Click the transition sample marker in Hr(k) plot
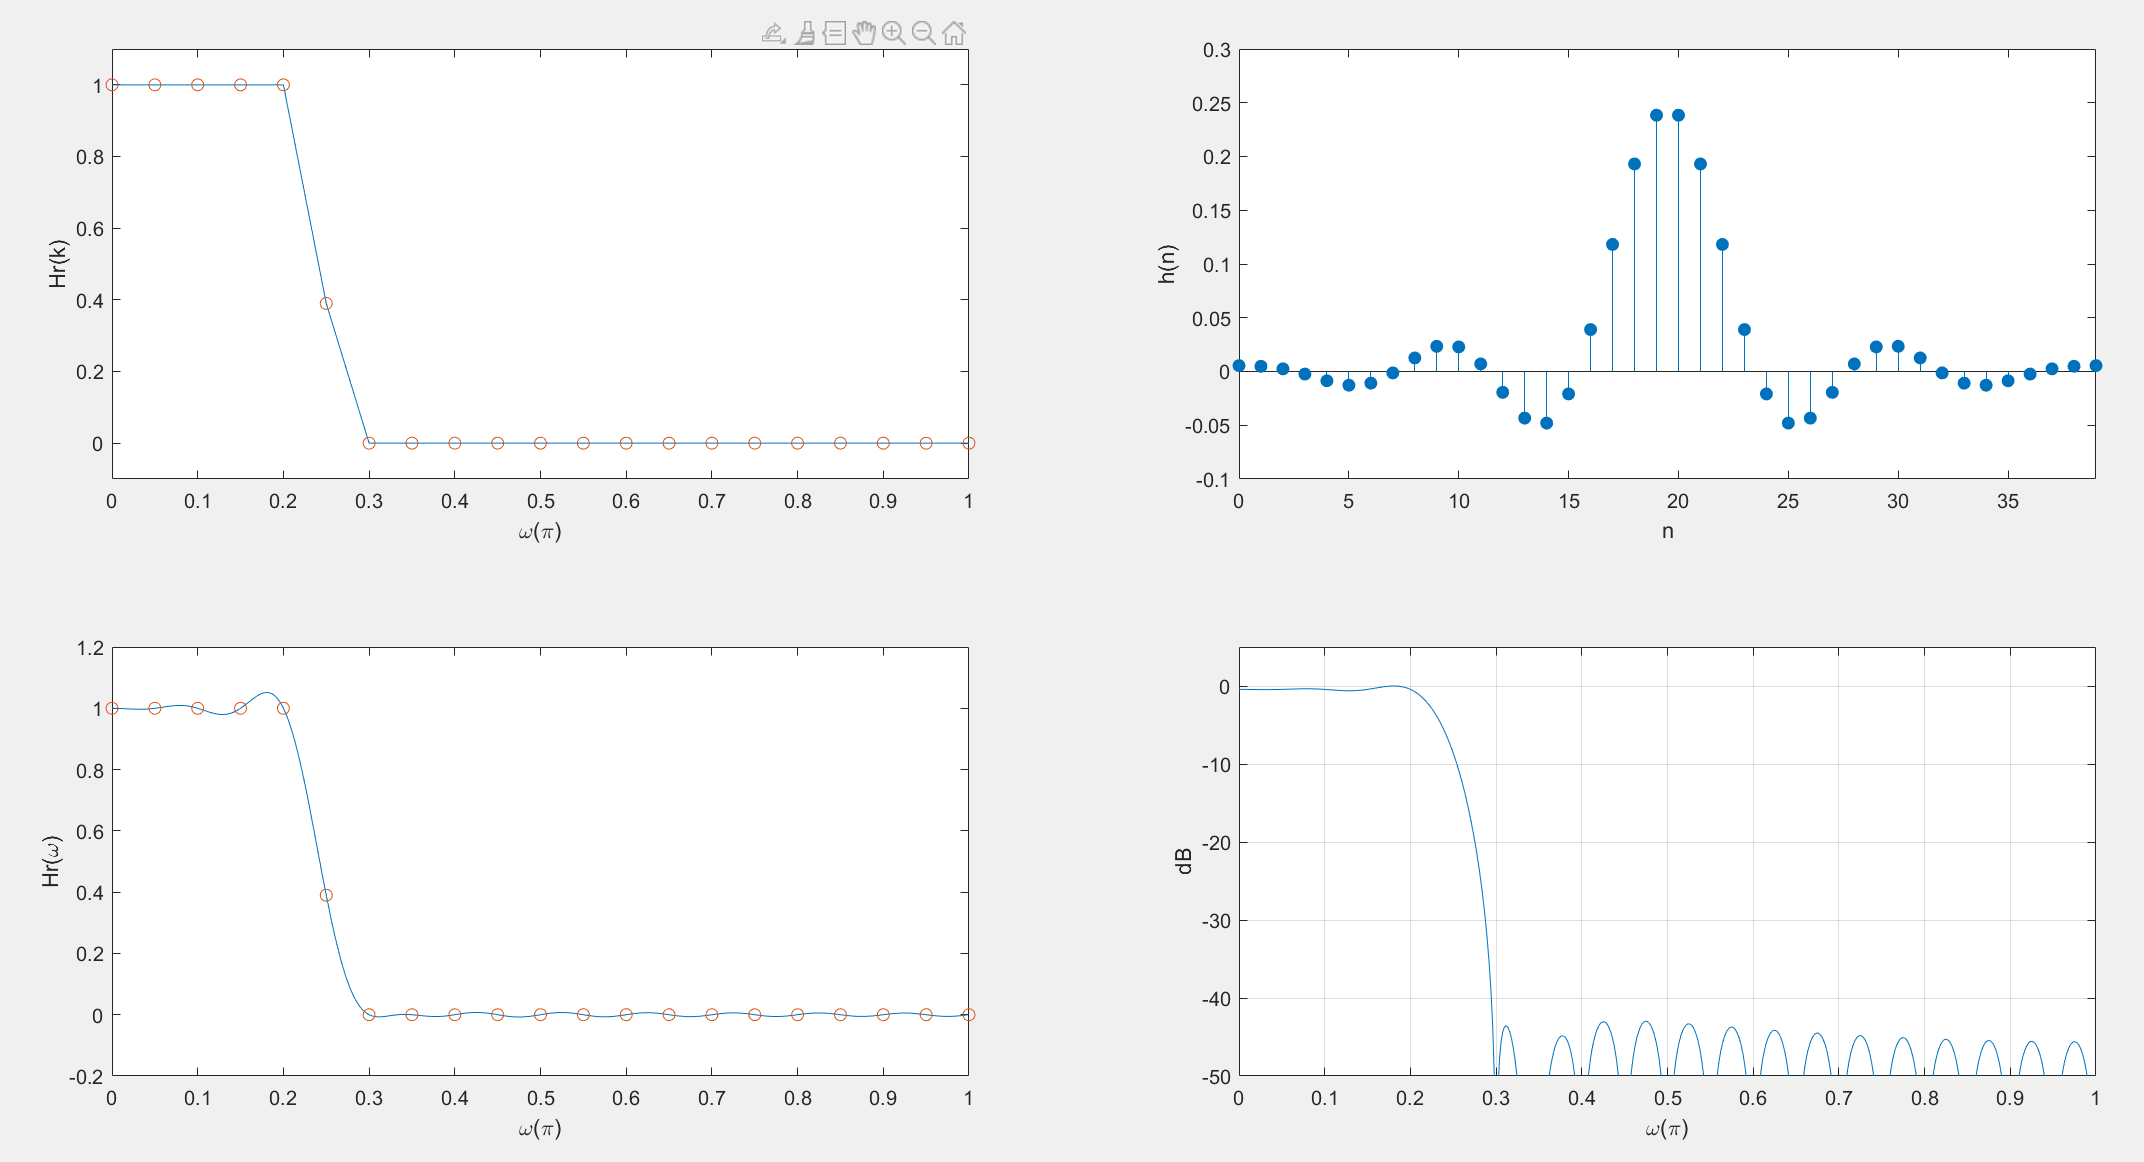Image resolution: width=2144 pixels, height=1162 pixels. [x=326, y=304]
